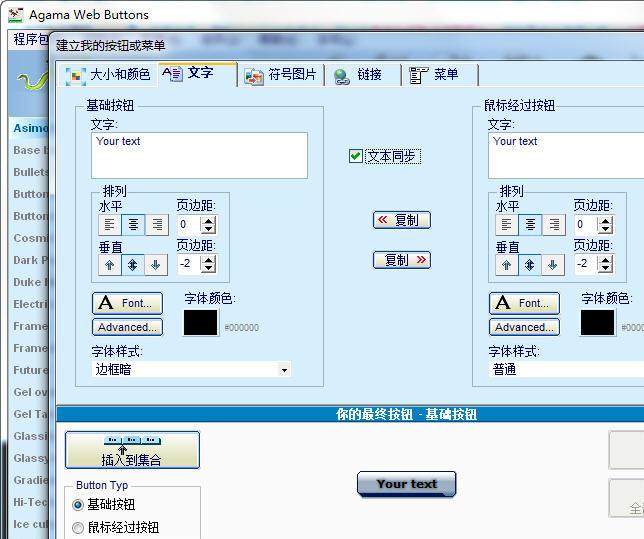The image size is (644, 539).
Task: Open 程序包 menu in main window
Action: pyautogui.click(x=30, y=39)
